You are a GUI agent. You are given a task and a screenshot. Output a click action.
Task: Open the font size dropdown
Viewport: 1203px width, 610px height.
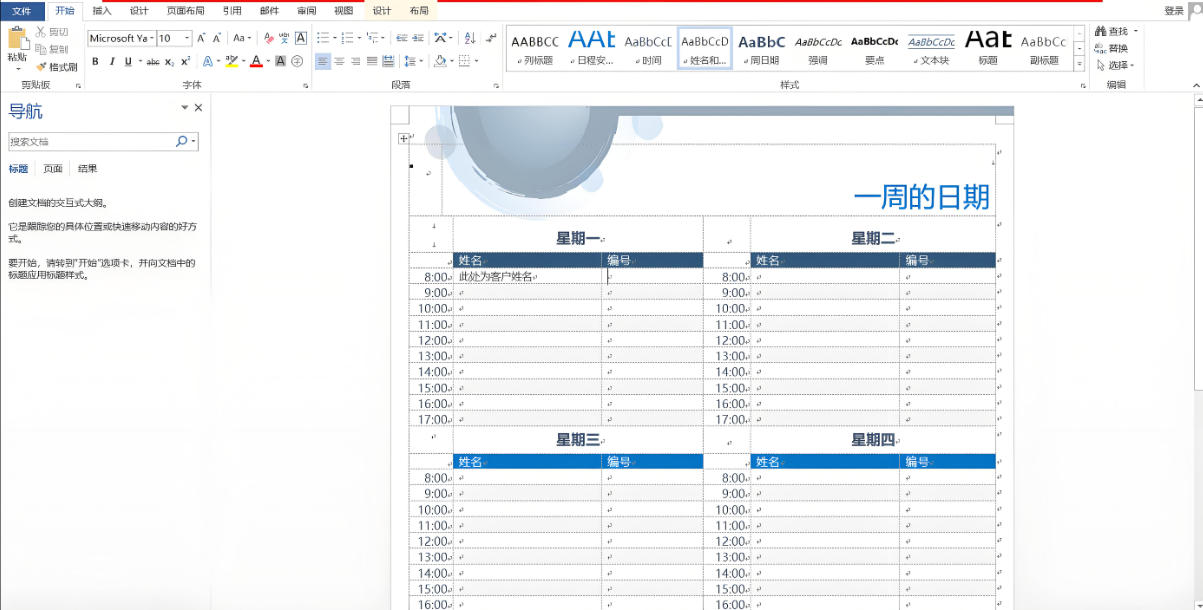(187, 38)
